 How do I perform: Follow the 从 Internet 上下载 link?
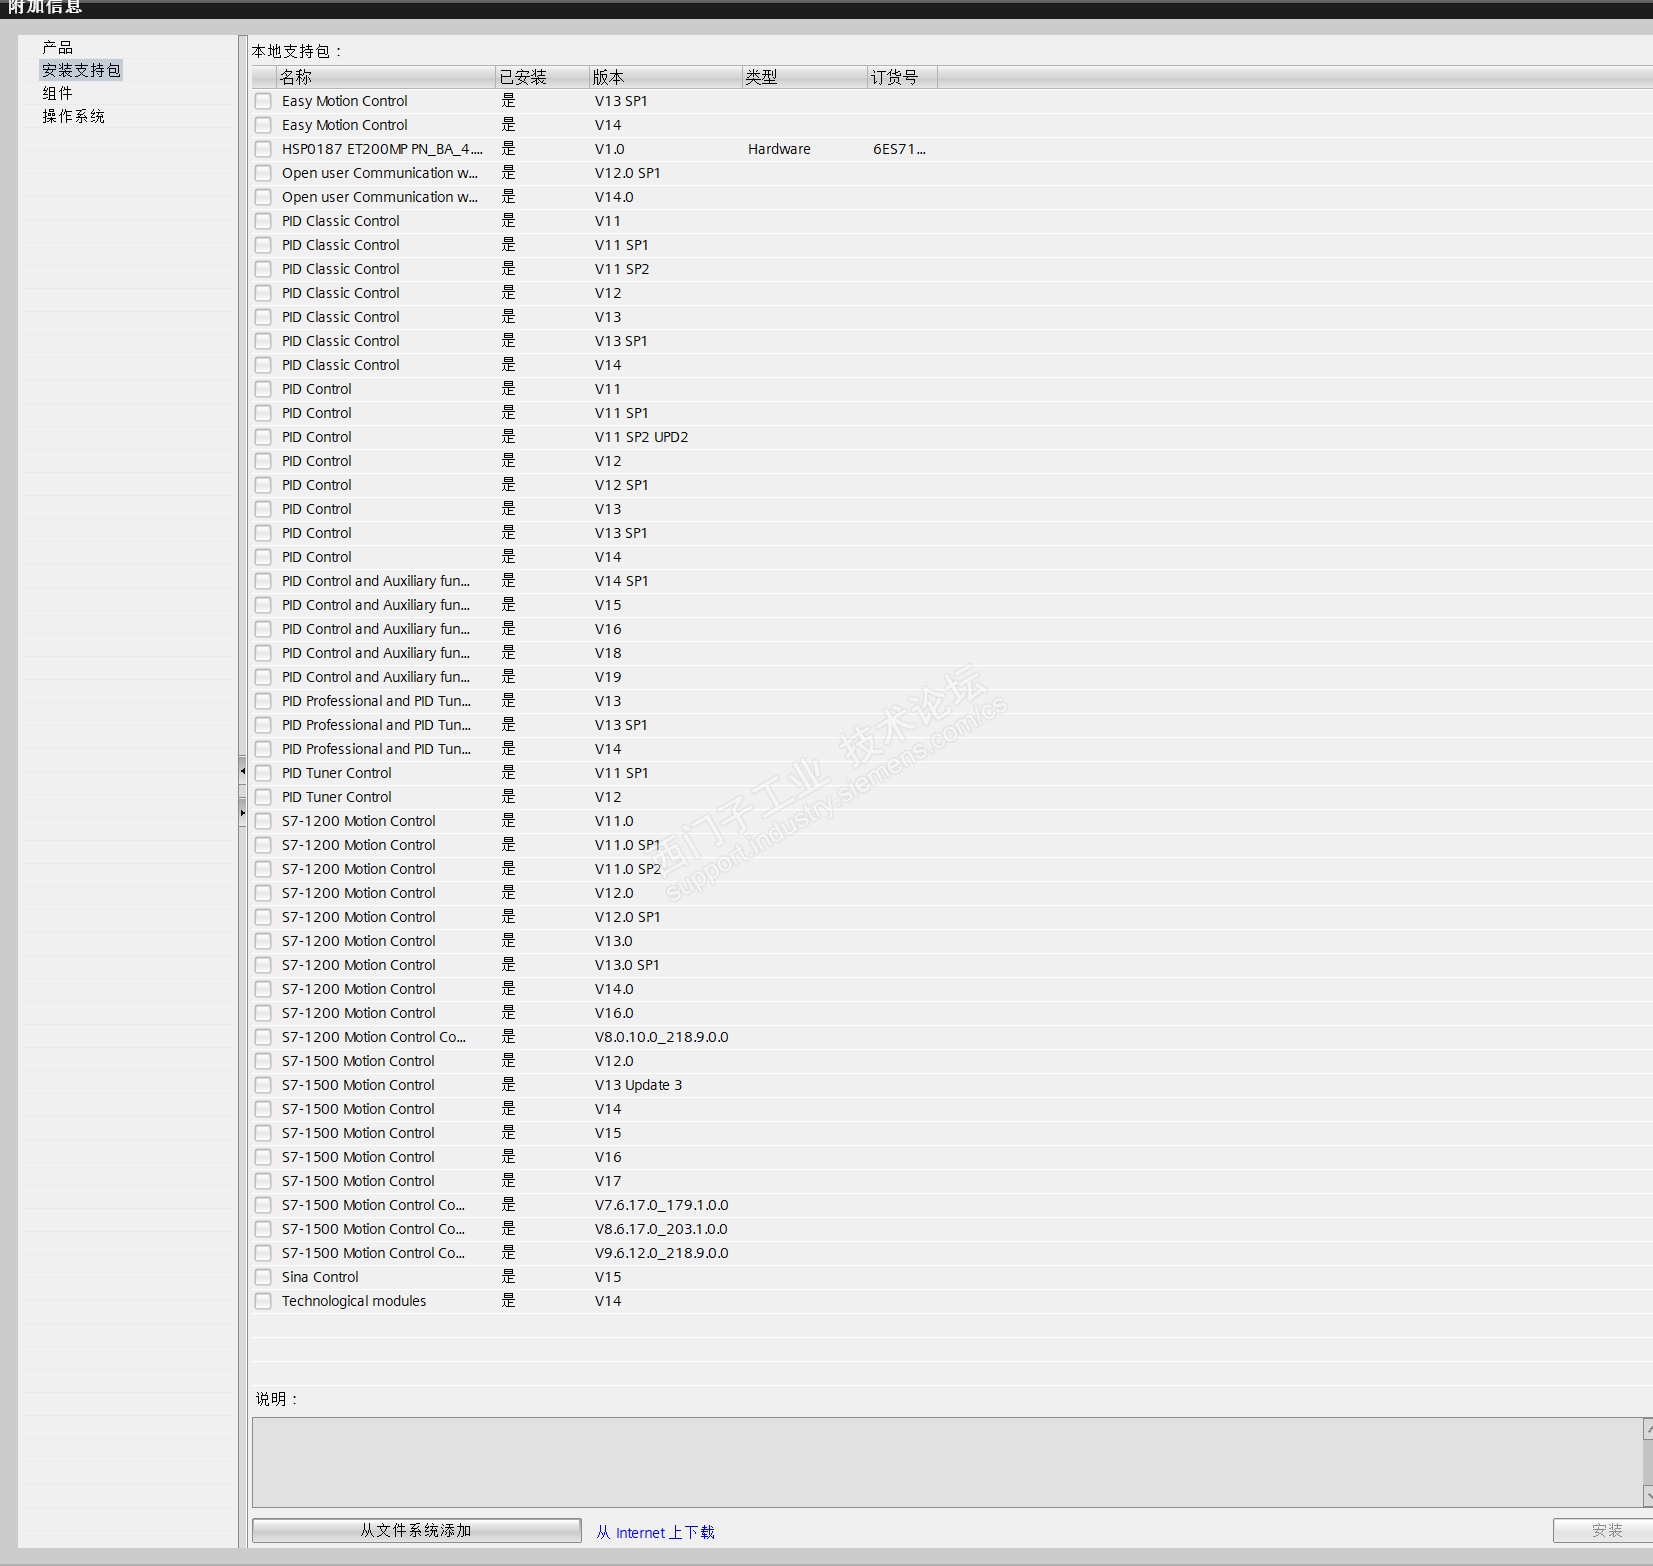coord(655,1532)
